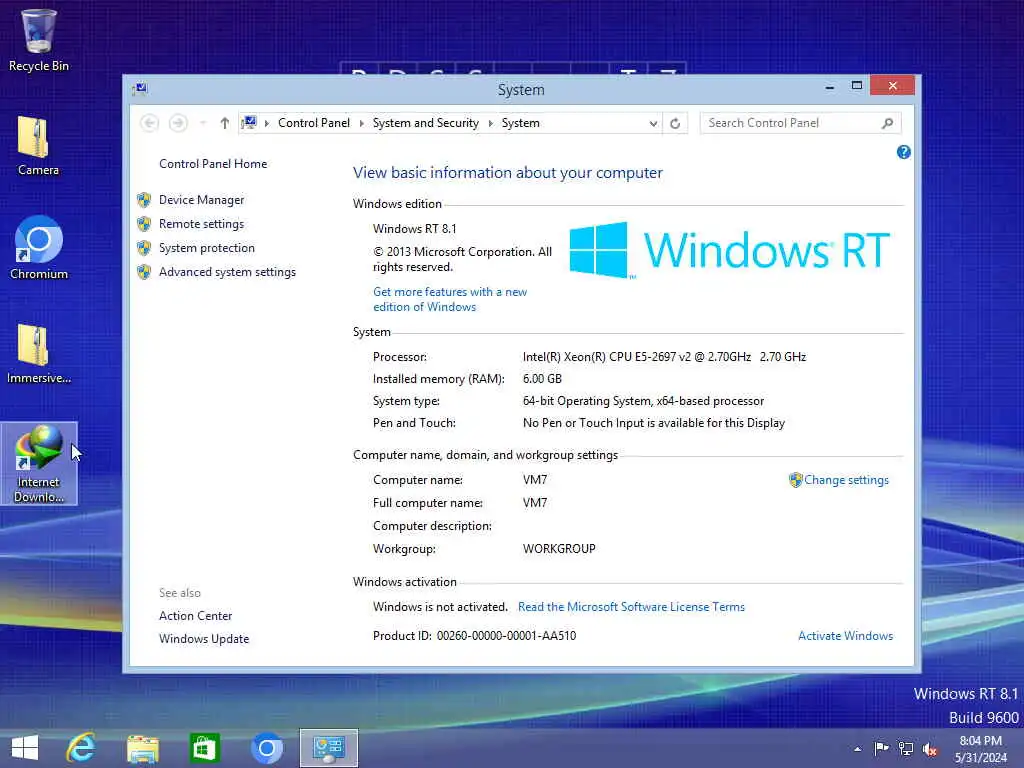Click the search magnifier icon
Viewport: 1024px width, 768px height.
pos(888,123)
